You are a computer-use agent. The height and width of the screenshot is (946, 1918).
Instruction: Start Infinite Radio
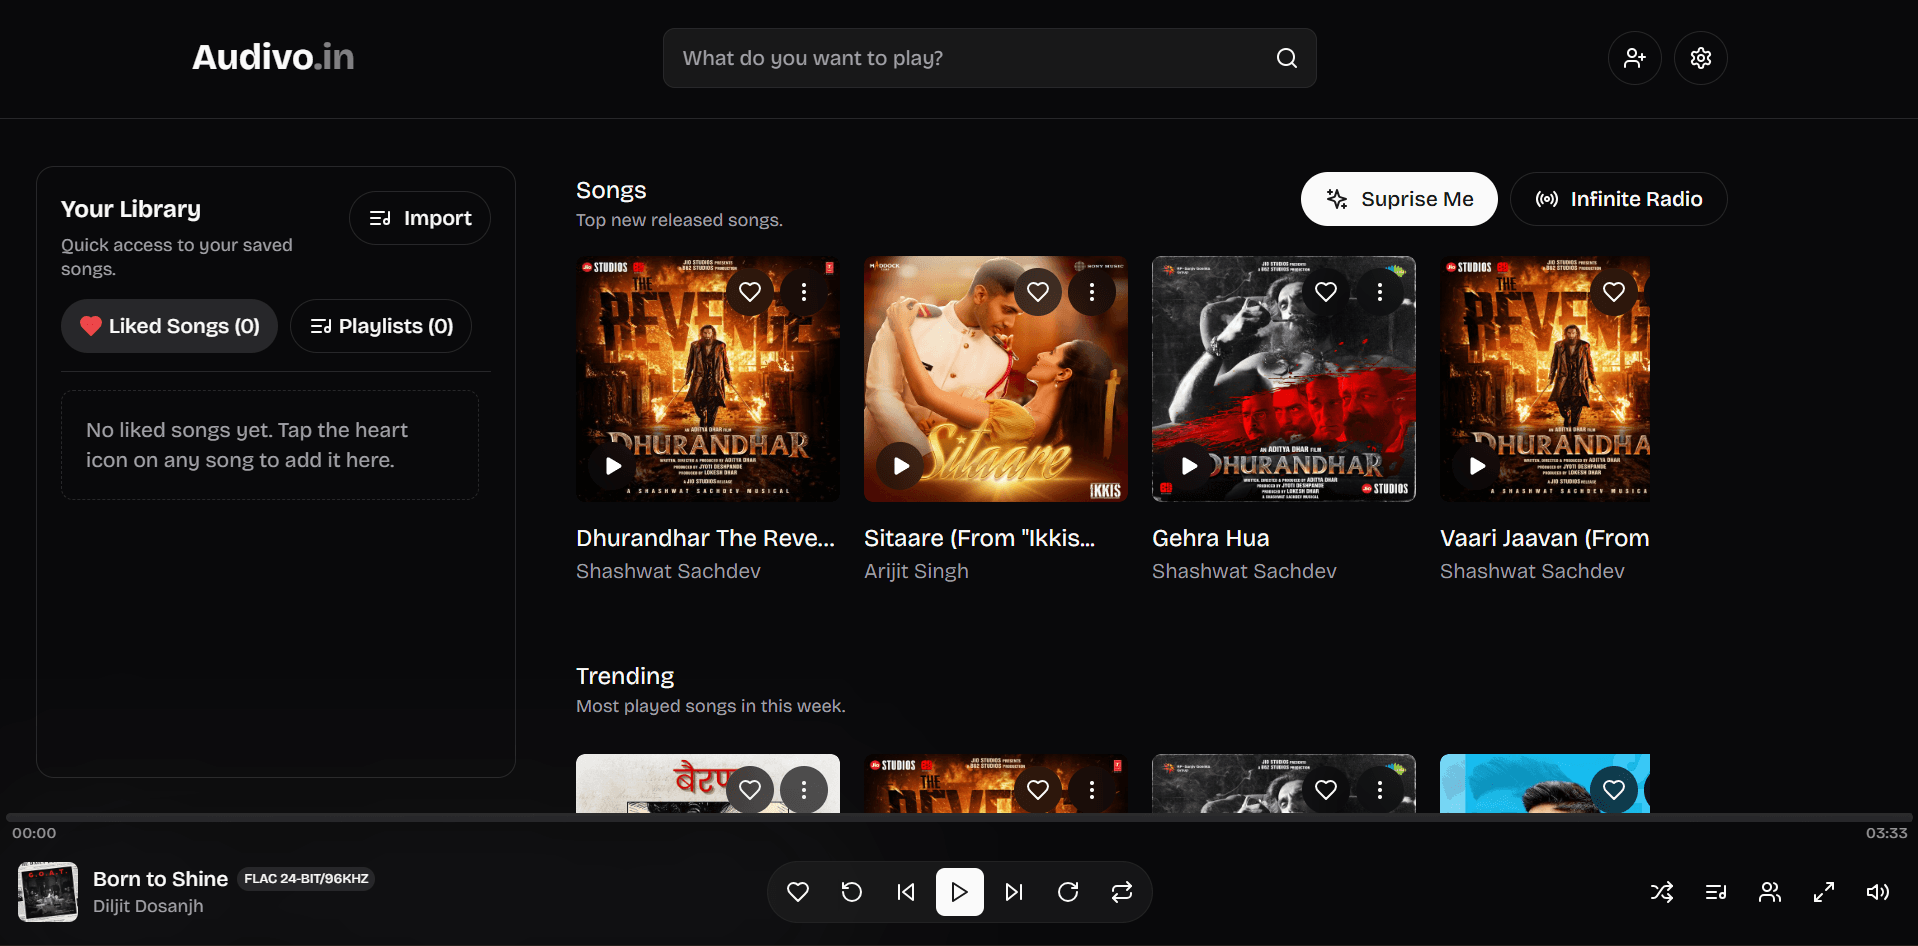[x=1619, y=199]
